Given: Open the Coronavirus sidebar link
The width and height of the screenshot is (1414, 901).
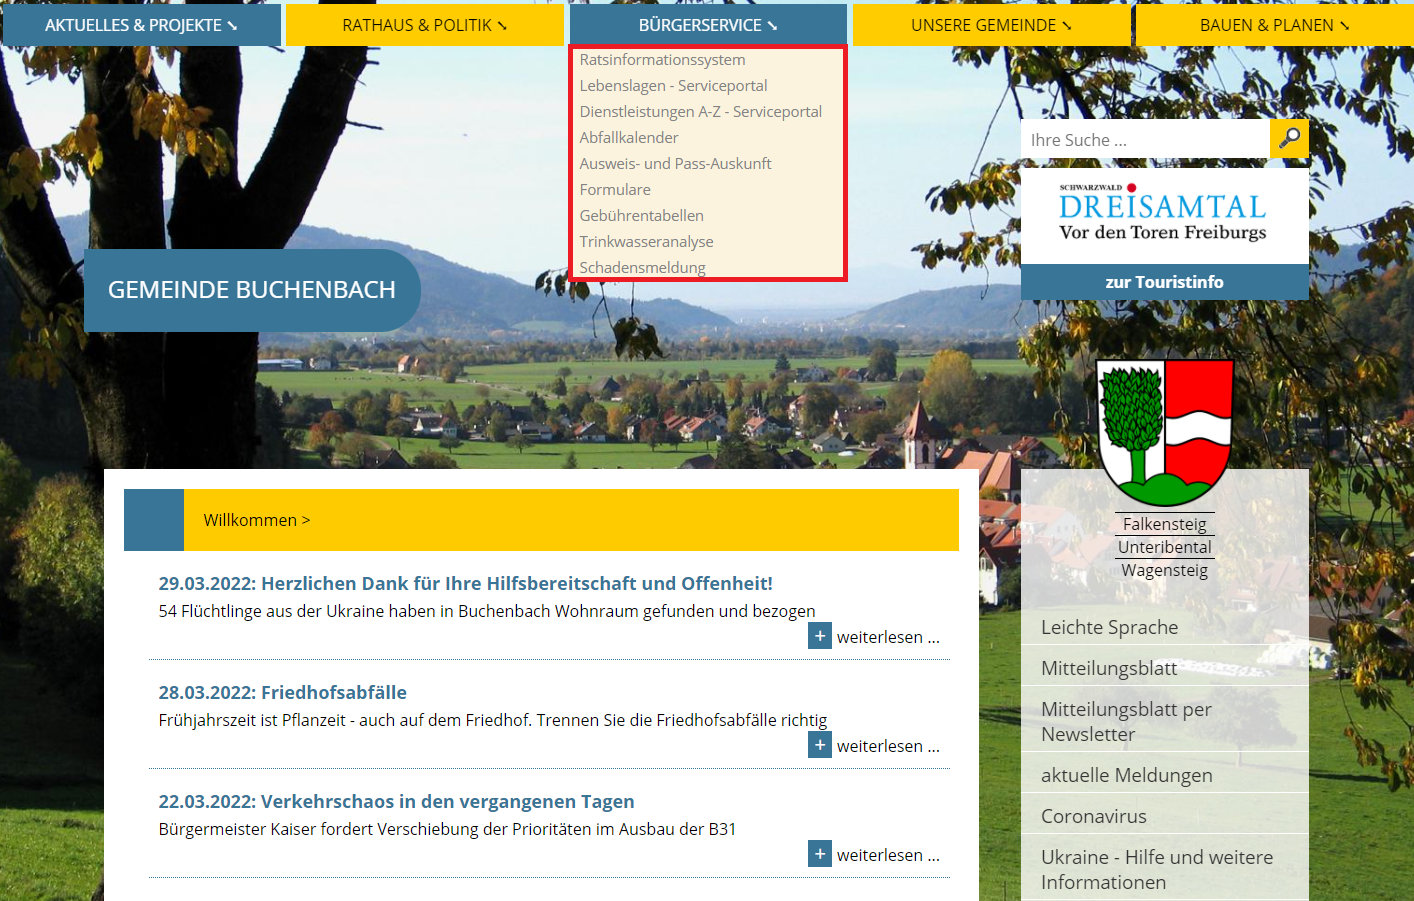Looking at the screenshot, I should [1093, 816].
